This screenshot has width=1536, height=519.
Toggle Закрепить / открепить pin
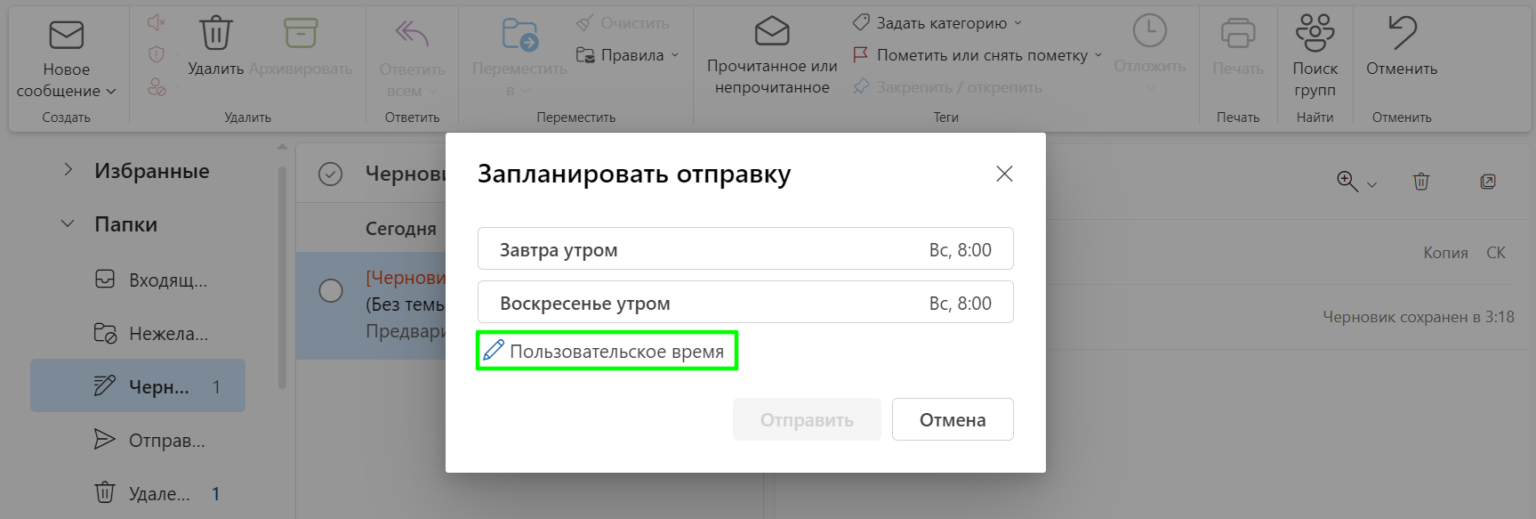click(x=947, y=87)
